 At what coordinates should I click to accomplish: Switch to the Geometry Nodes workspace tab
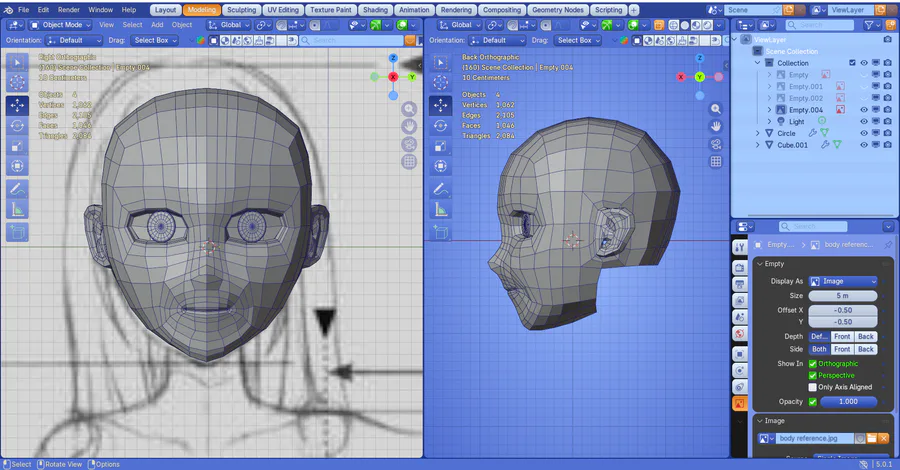[557, 10]
